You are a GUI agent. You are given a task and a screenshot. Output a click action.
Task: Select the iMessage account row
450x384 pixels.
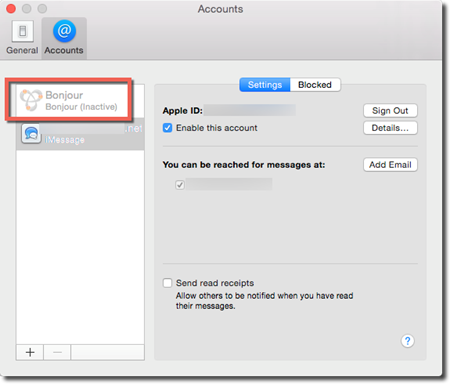click(80, 134)
